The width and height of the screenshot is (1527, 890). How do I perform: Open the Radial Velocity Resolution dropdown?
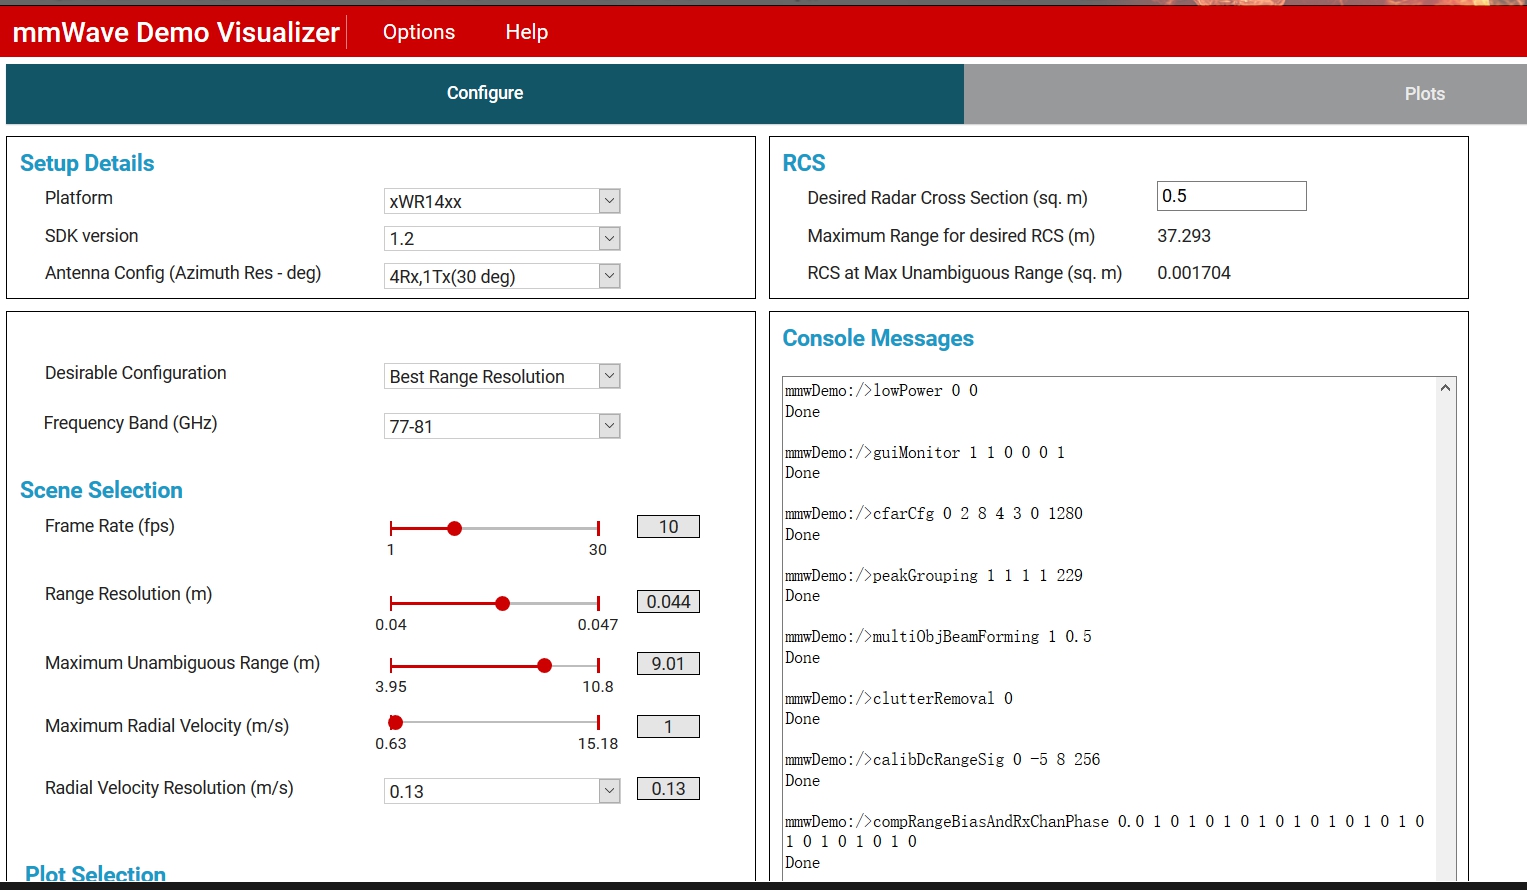pos(607,790)
